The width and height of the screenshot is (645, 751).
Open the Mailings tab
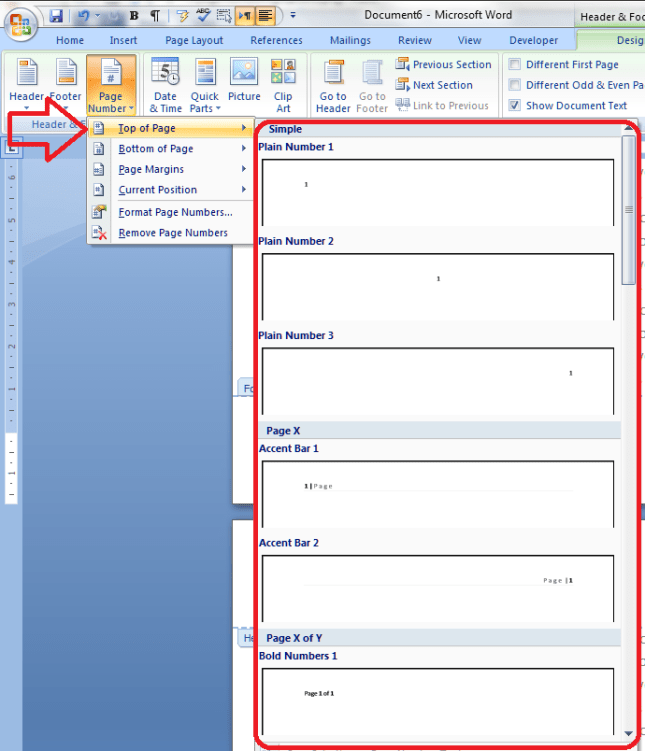coord(350,40)
